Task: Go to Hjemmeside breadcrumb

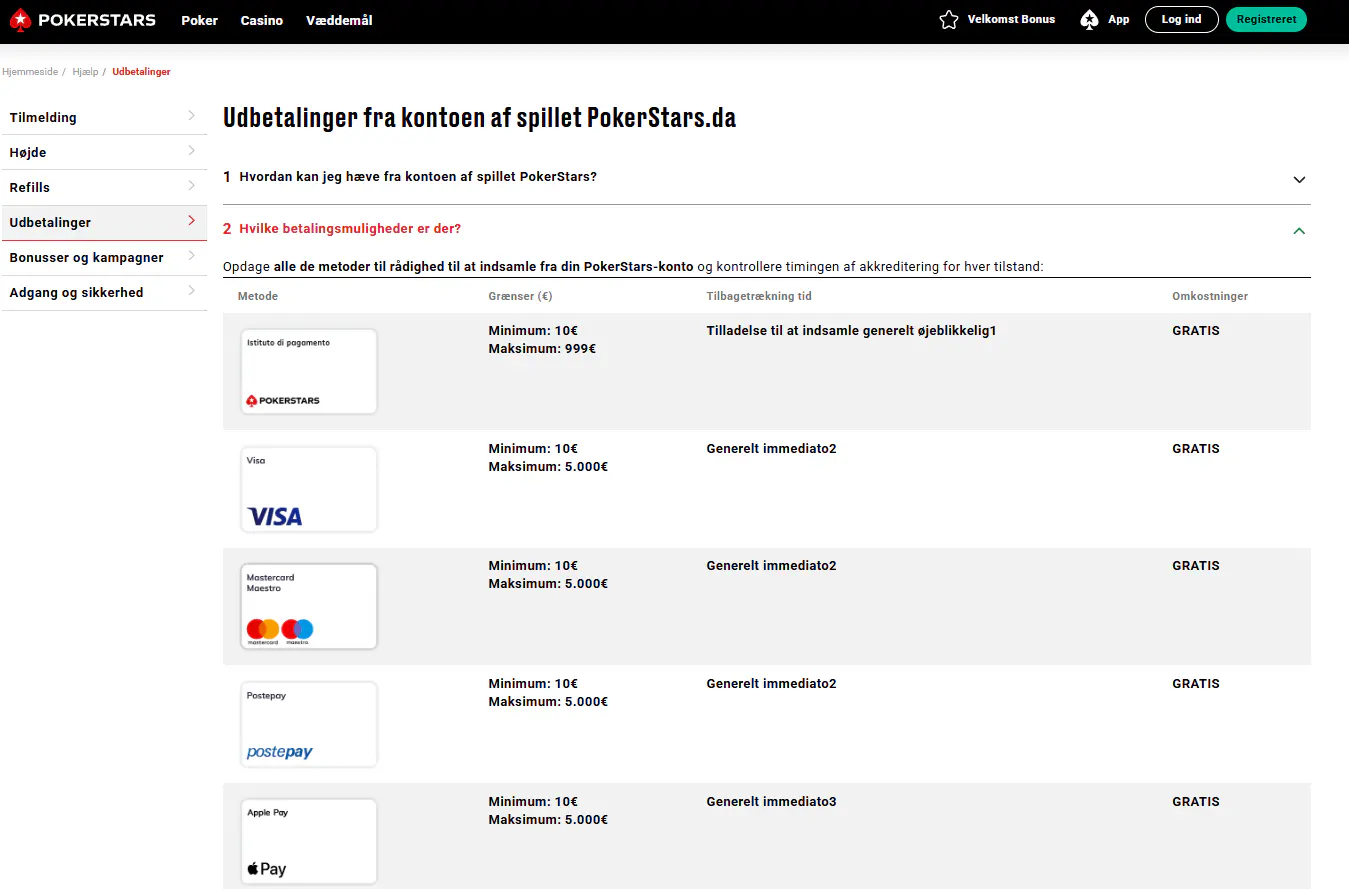Action: [x=30, y=72]
